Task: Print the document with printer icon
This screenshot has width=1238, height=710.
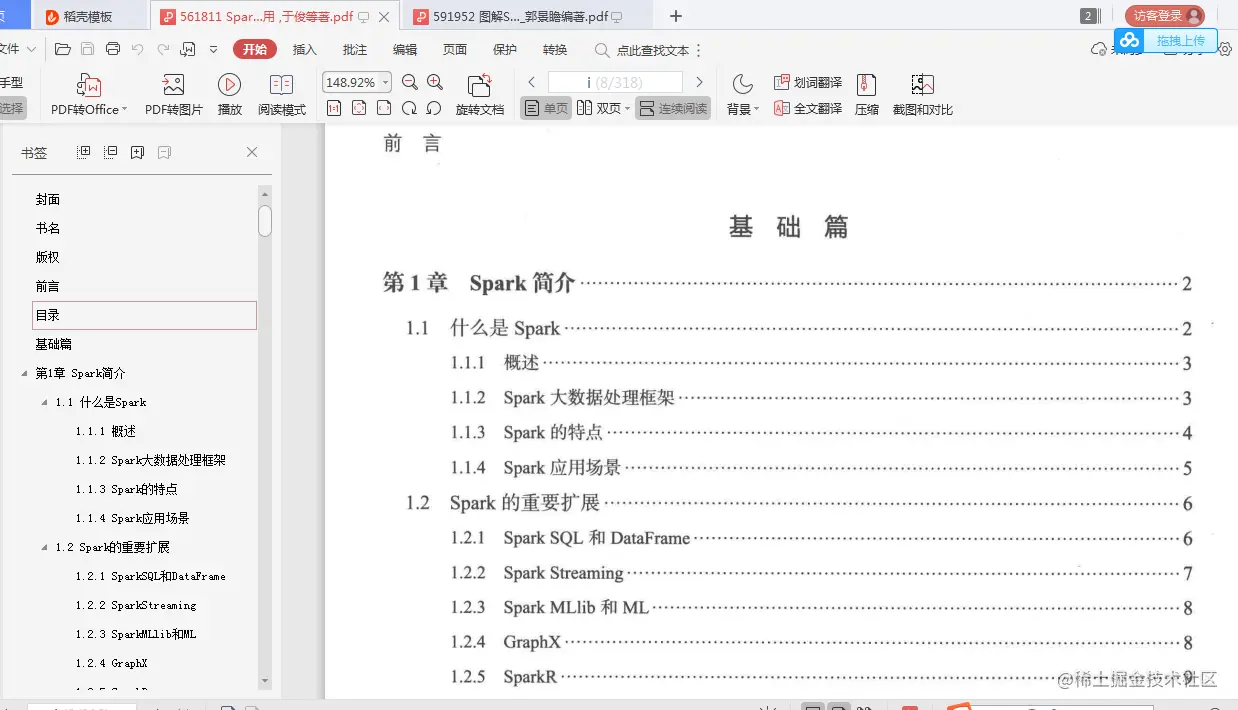Action: pyautogui.click(x=113, y=49)
